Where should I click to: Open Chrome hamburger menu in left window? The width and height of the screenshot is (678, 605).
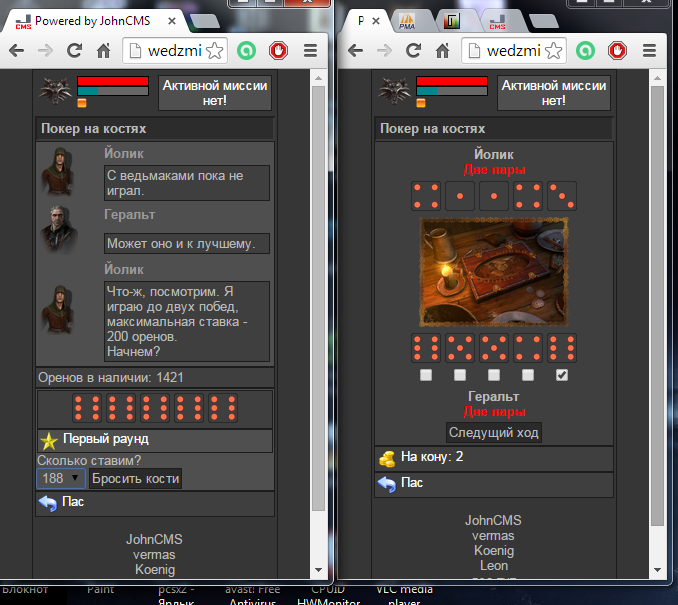(310, 51)
